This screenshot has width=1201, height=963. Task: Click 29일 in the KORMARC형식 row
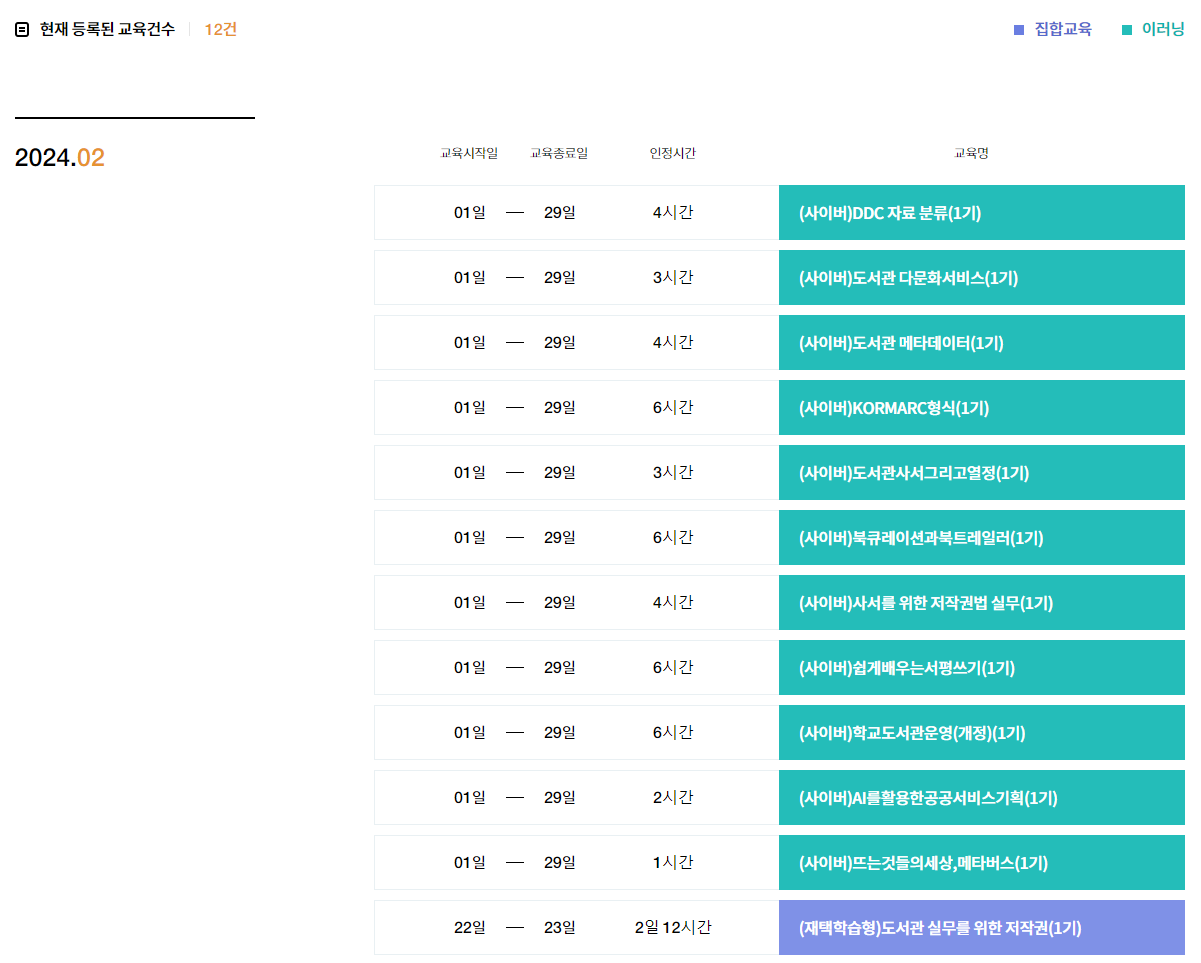pyautogui.click(x=560, y=408)
